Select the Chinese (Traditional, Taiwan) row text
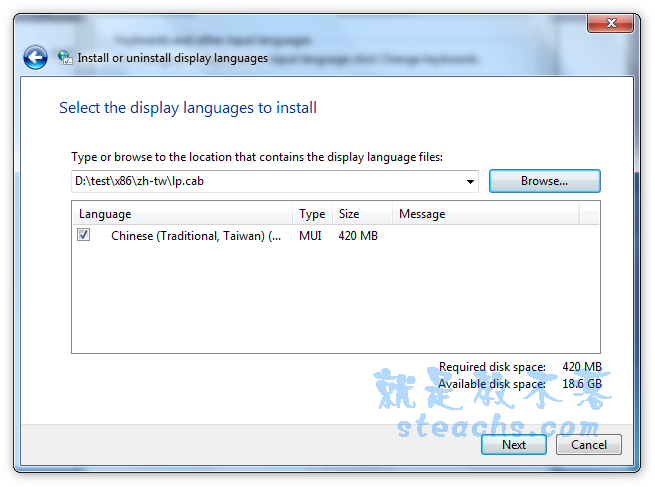 (x=196, y=236)
